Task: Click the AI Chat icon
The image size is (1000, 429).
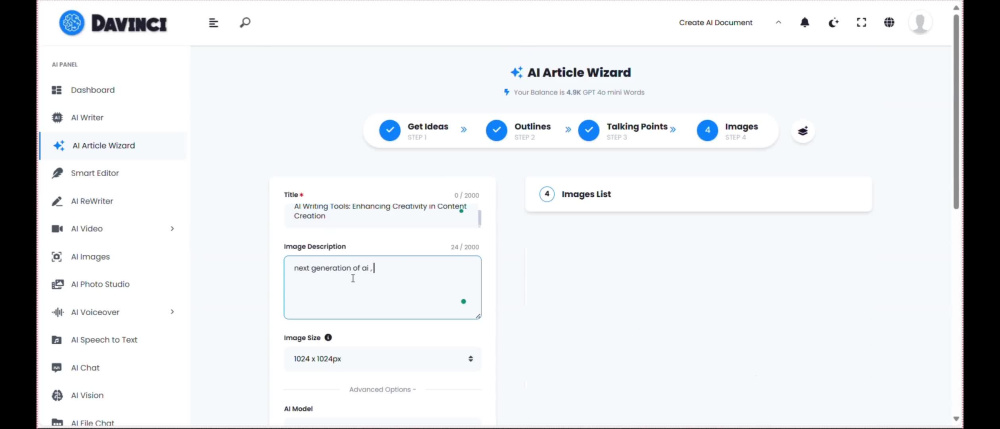Action: pyautogui.click(x=57, y=368)
